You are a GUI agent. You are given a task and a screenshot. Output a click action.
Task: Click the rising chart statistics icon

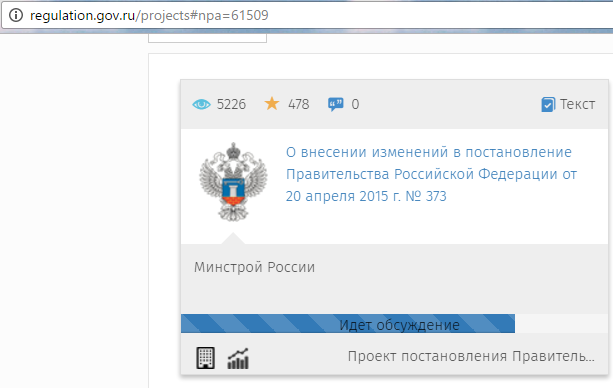pos(238,358)
